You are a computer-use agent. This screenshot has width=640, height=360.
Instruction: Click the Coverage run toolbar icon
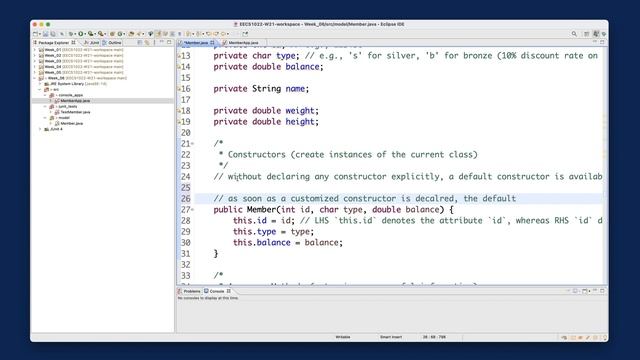[91, 34]
